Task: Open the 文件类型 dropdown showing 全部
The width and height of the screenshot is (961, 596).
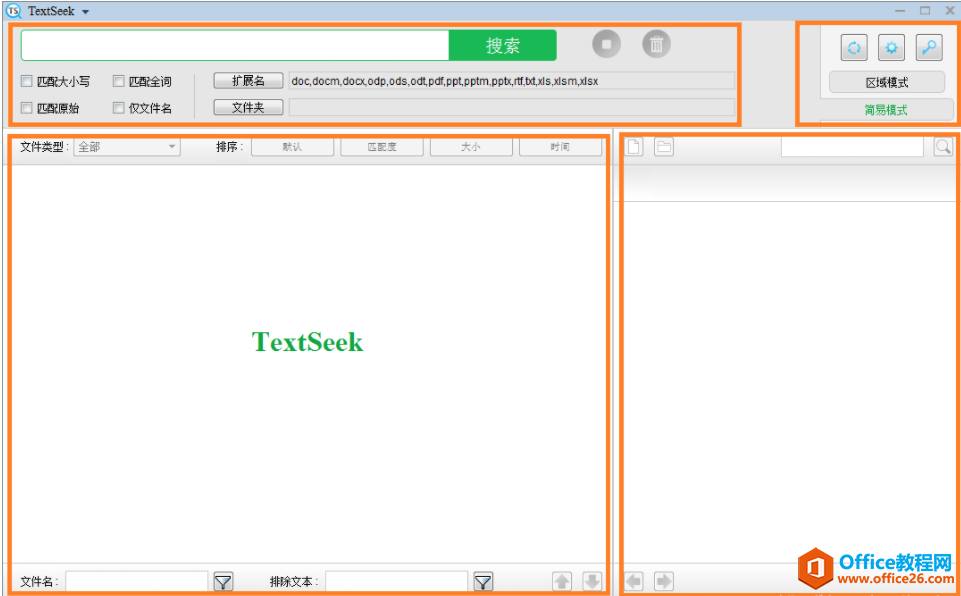Action: [126, 147]
